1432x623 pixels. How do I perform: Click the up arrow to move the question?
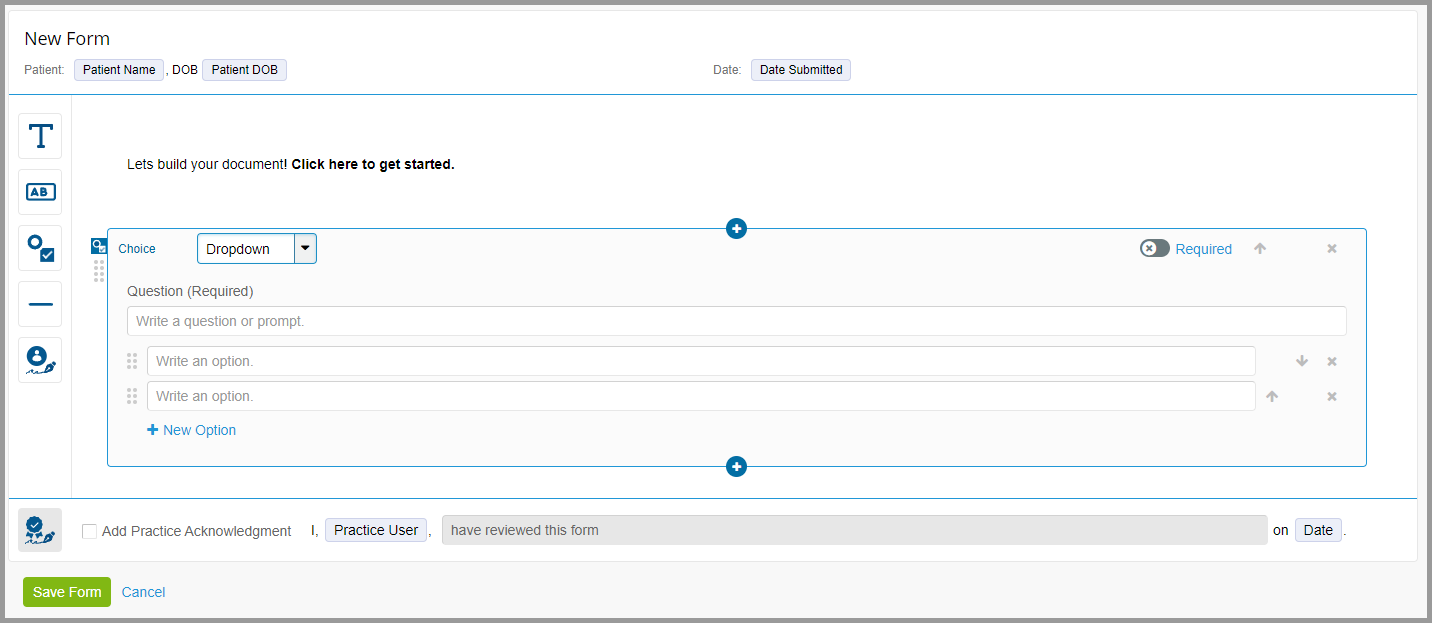pyautogui.click(x=1260, y=248)
